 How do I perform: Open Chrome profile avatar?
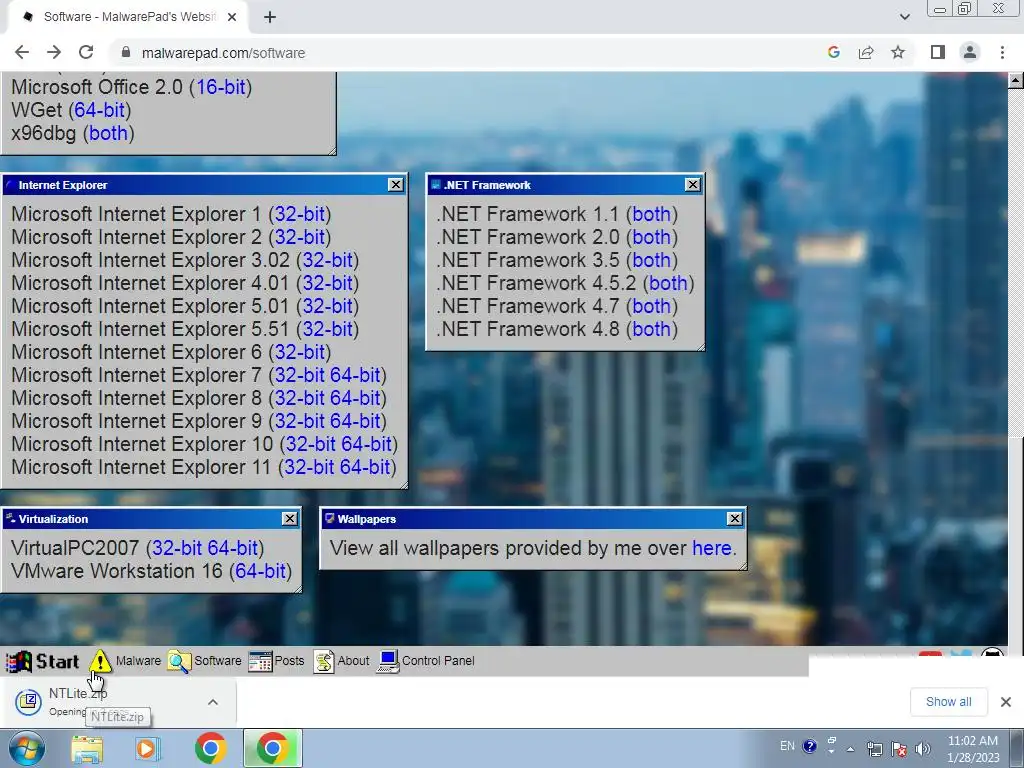tap(970, 52)
